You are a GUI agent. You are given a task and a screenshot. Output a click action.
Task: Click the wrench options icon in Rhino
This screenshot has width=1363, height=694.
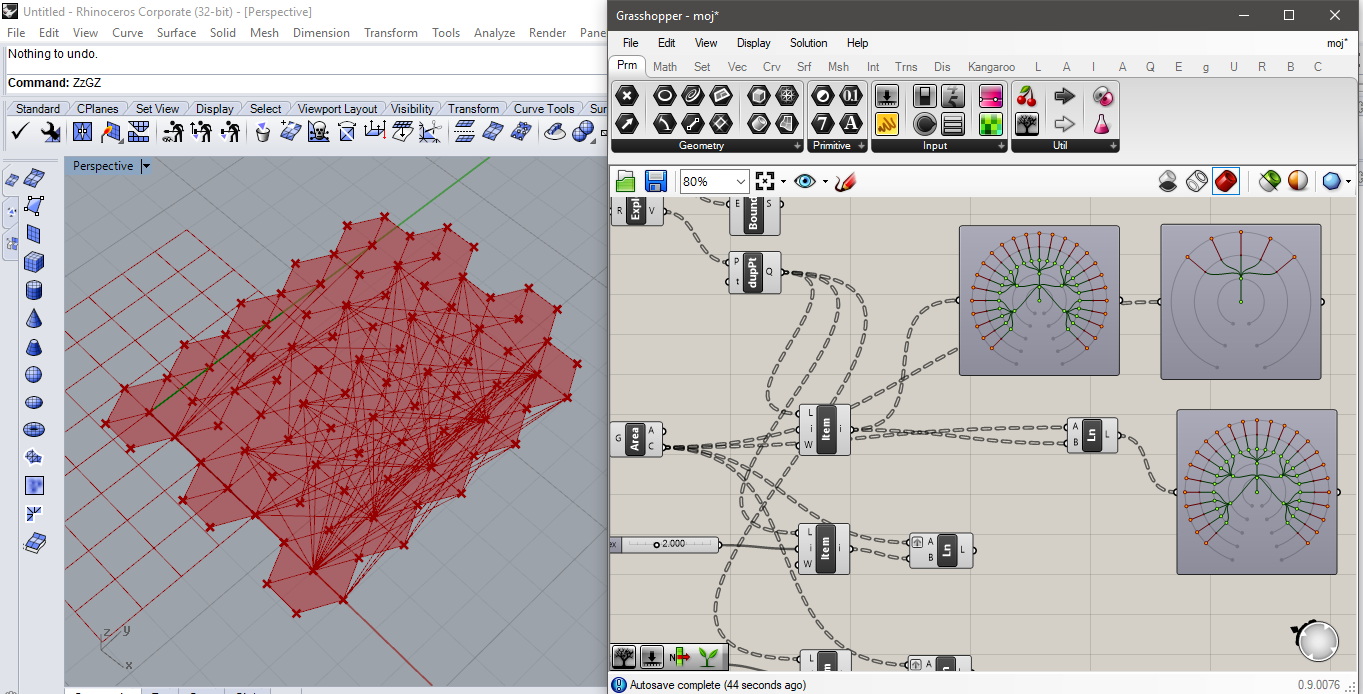50,131
